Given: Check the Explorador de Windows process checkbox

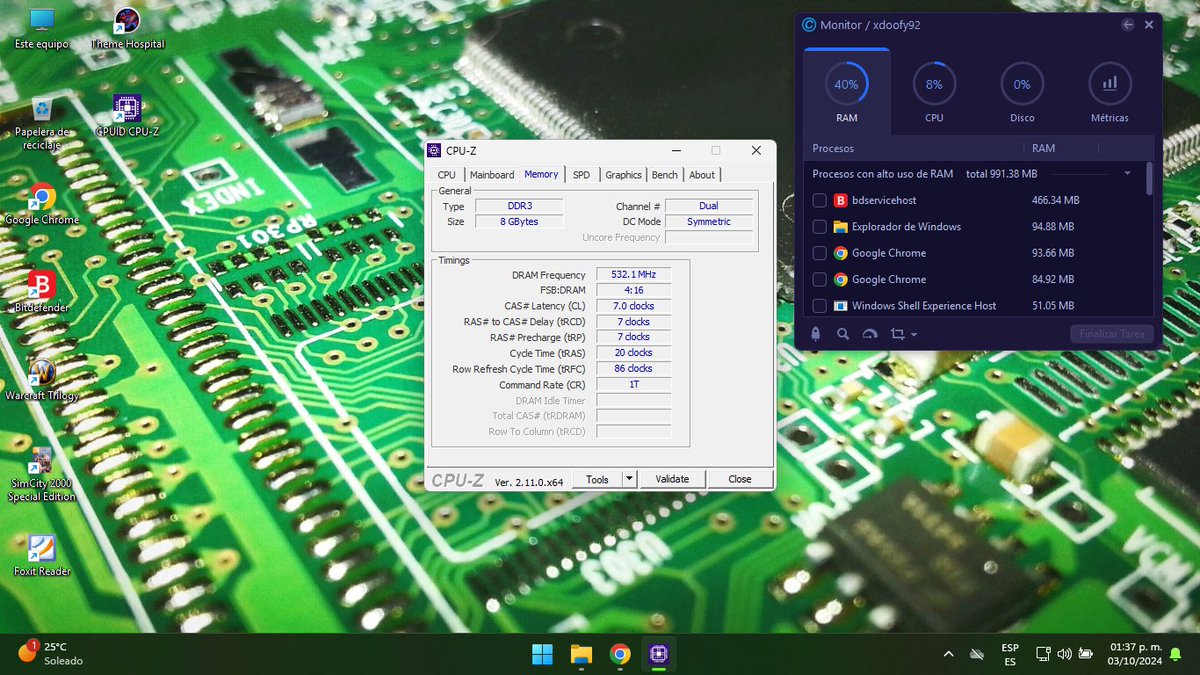Looking at the screenshot, I should point(820,227).
